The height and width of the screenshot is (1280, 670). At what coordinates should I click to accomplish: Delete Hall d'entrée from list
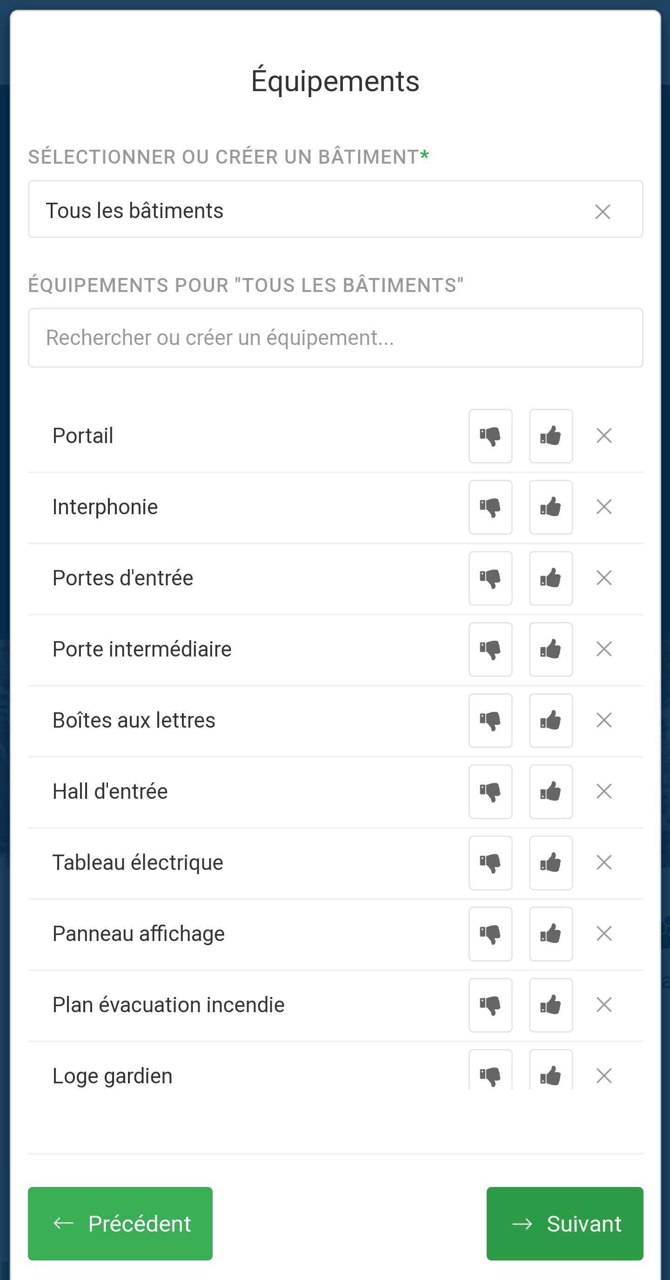[604, 791]
